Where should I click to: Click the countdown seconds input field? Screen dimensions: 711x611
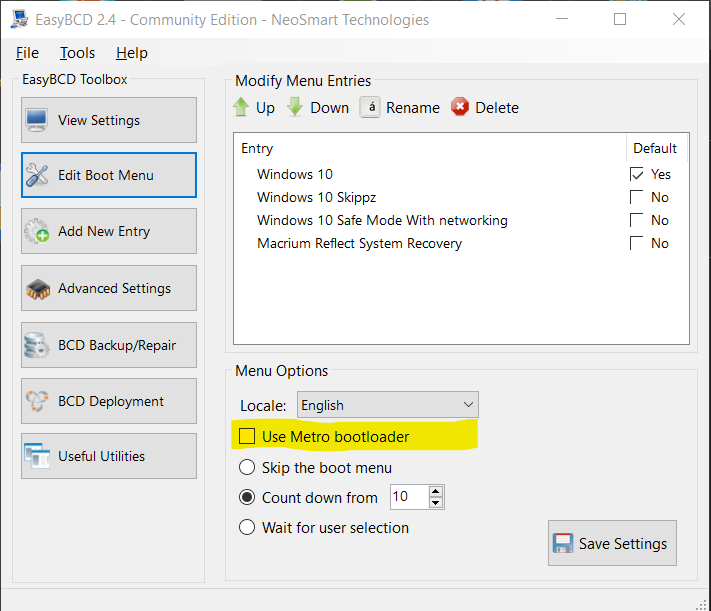[409, 497]
